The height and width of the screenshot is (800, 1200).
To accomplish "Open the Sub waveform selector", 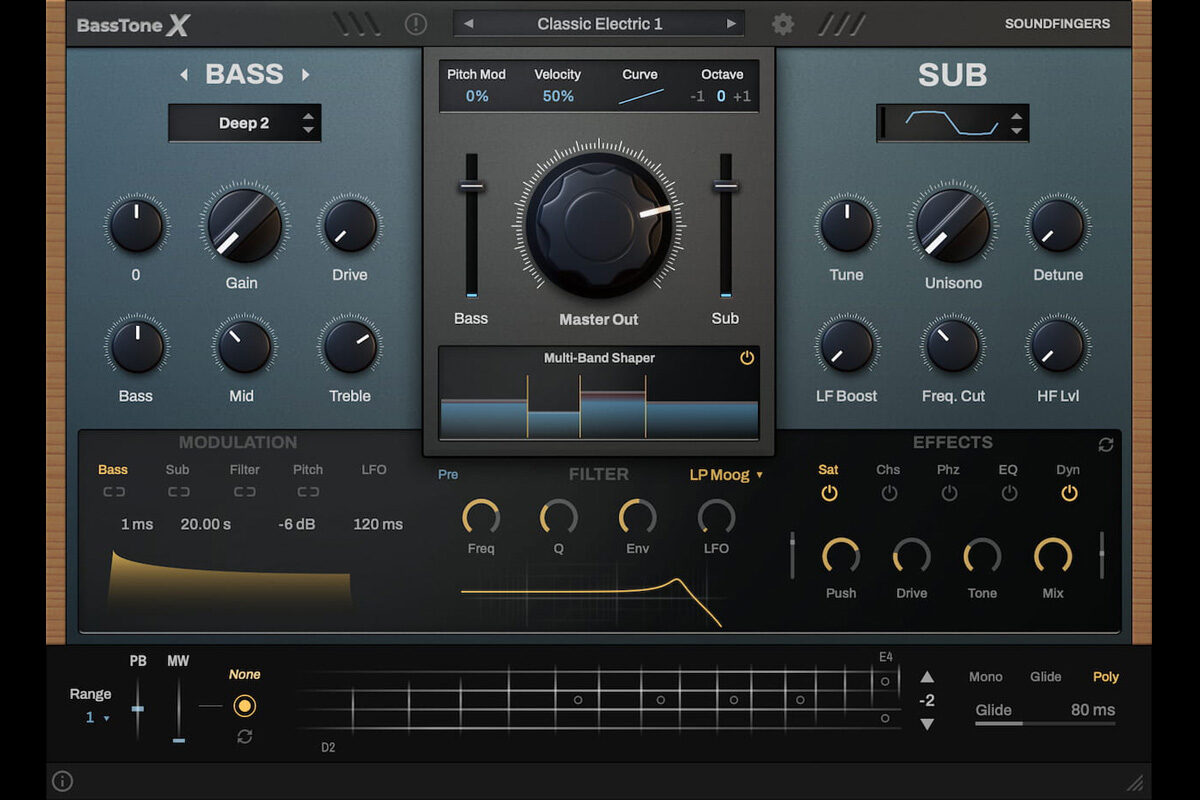I will click(952, 123).
